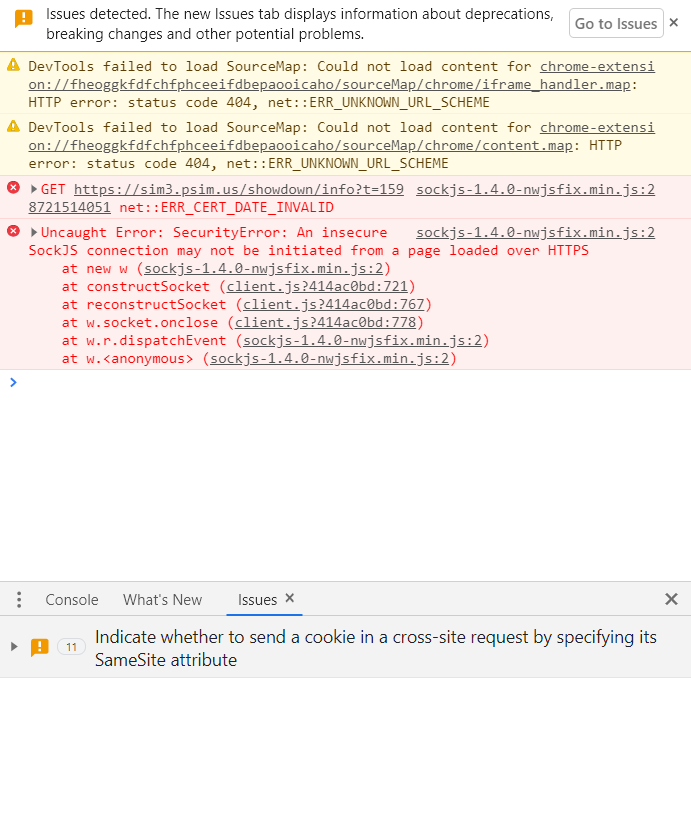Click the SameSite issue warning icon

[39, 647]
